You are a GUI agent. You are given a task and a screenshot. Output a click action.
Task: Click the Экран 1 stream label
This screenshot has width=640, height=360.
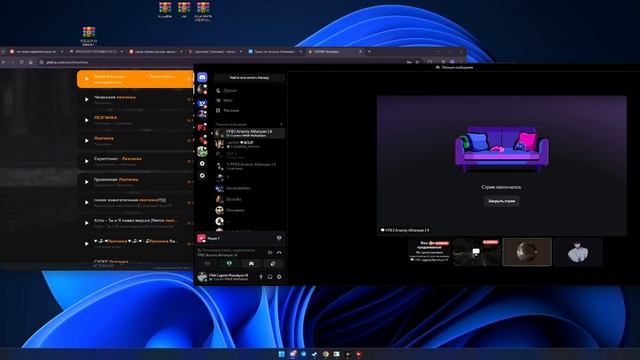coord(213,238)
